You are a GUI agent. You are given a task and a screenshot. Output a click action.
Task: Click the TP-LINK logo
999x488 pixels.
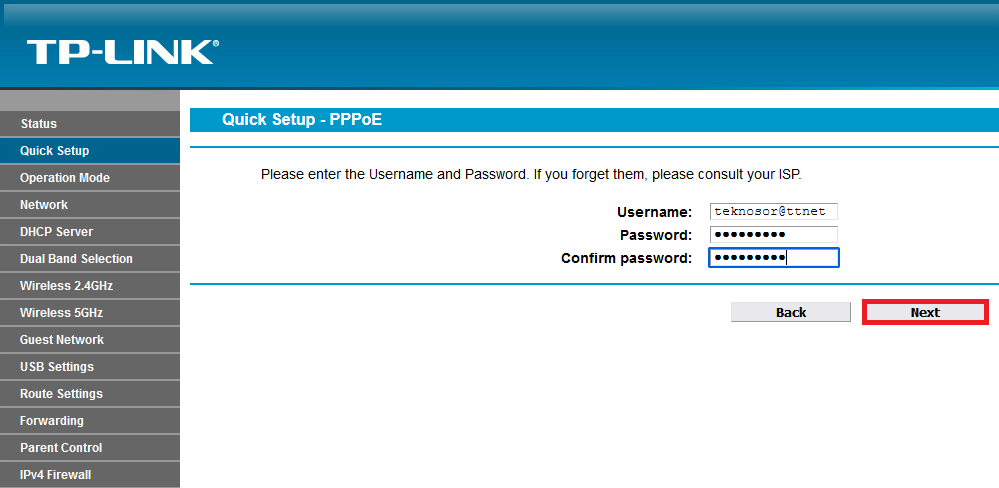(x=122, y=52)
